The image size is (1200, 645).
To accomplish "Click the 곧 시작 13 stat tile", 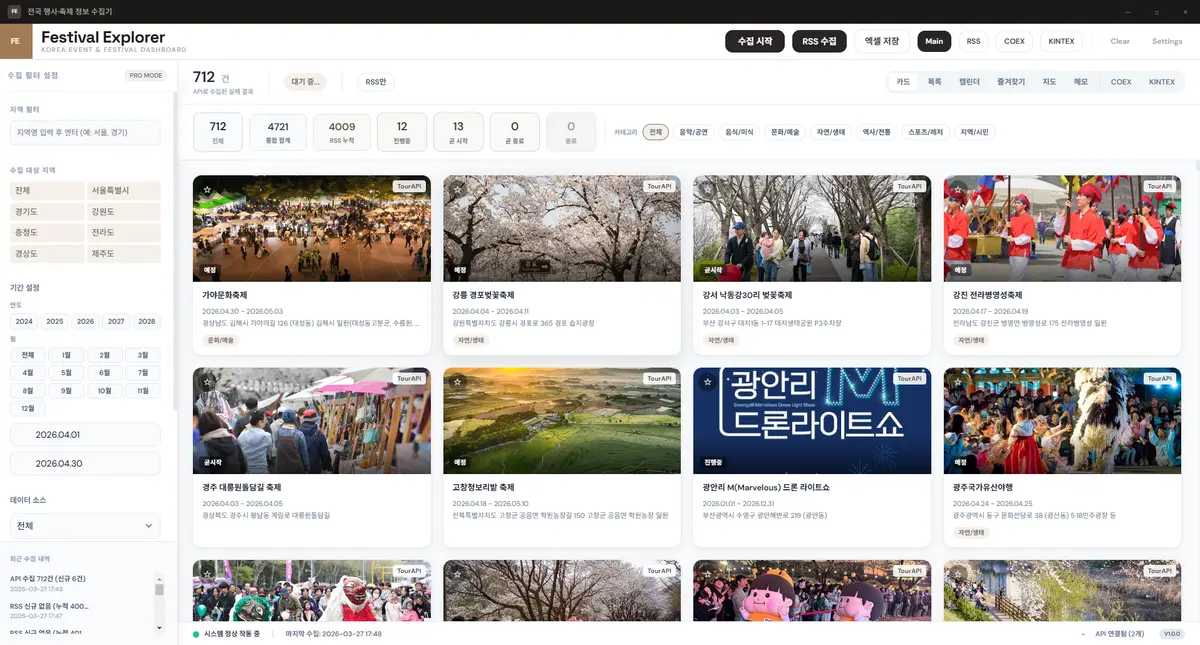I will pyautogui.click(x=458, y=132).
